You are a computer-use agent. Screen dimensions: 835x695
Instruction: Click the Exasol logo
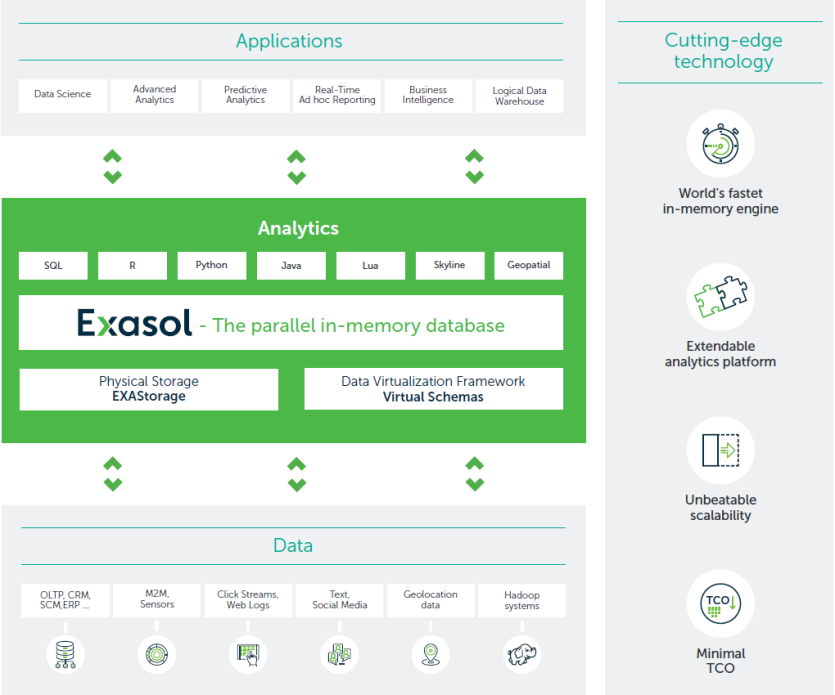click(x=134, y=323)
